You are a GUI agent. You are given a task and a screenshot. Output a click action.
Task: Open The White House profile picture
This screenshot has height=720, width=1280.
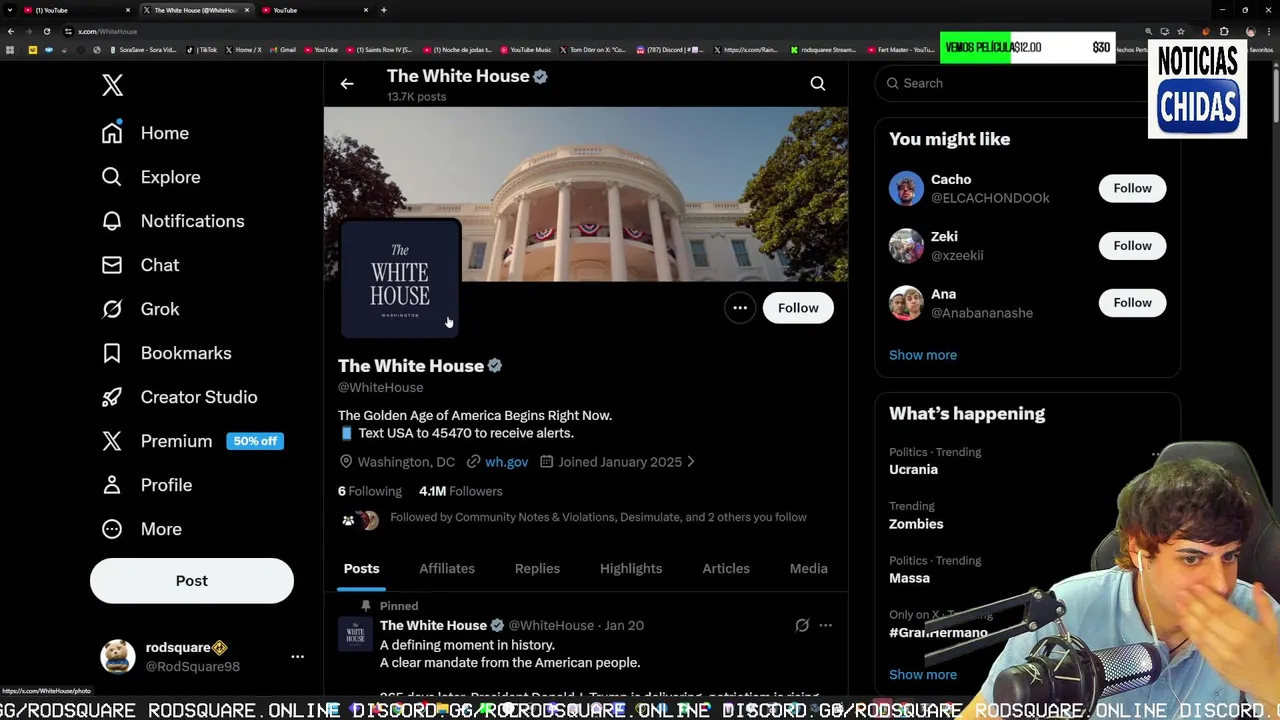400,278
